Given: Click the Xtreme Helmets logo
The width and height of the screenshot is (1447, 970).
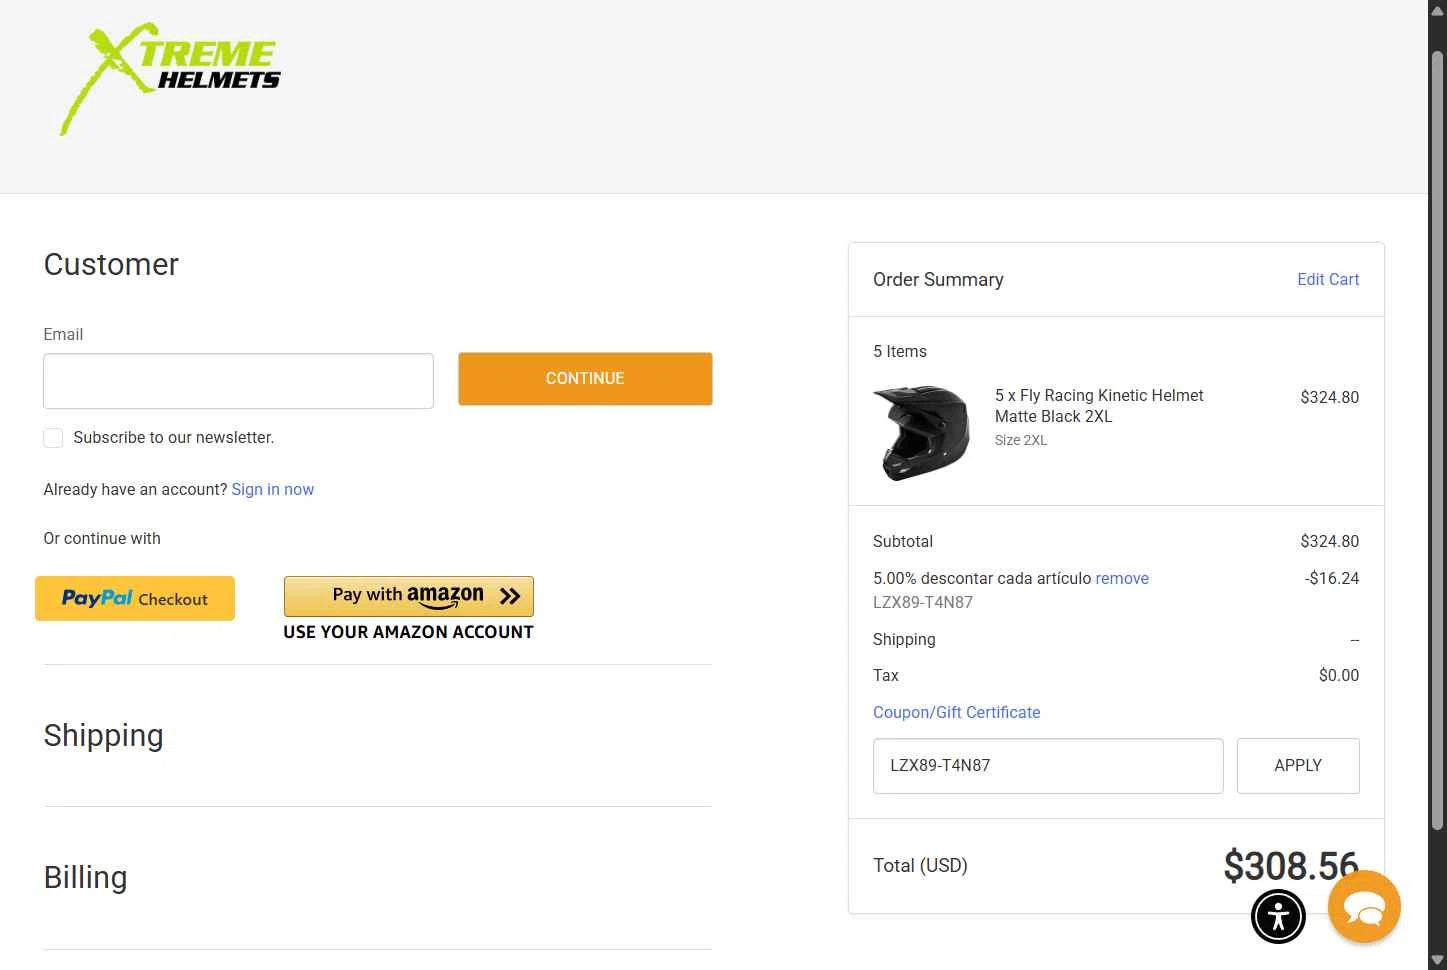Looking at the screenshot, I should [170, 79].
